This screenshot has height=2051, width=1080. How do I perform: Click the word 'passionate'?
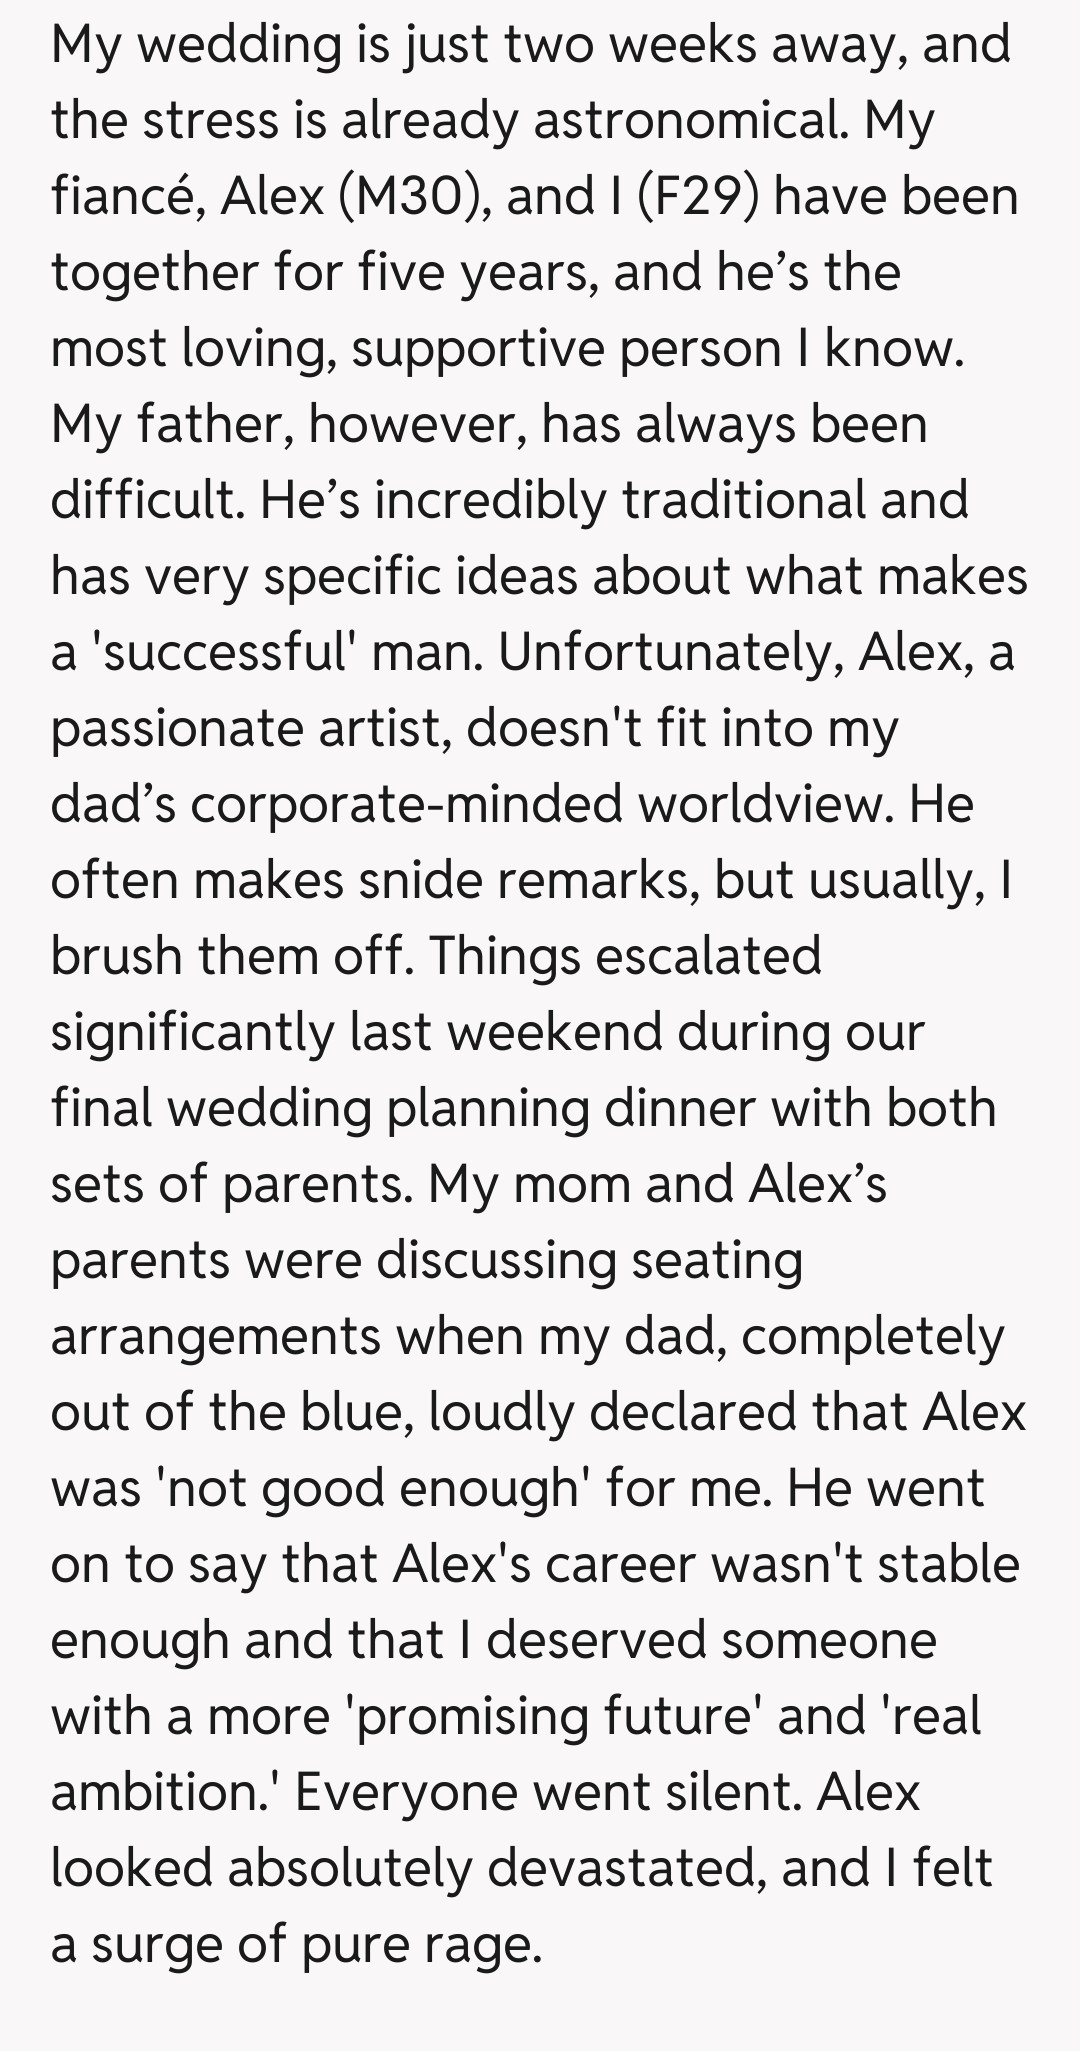[176, 728]
